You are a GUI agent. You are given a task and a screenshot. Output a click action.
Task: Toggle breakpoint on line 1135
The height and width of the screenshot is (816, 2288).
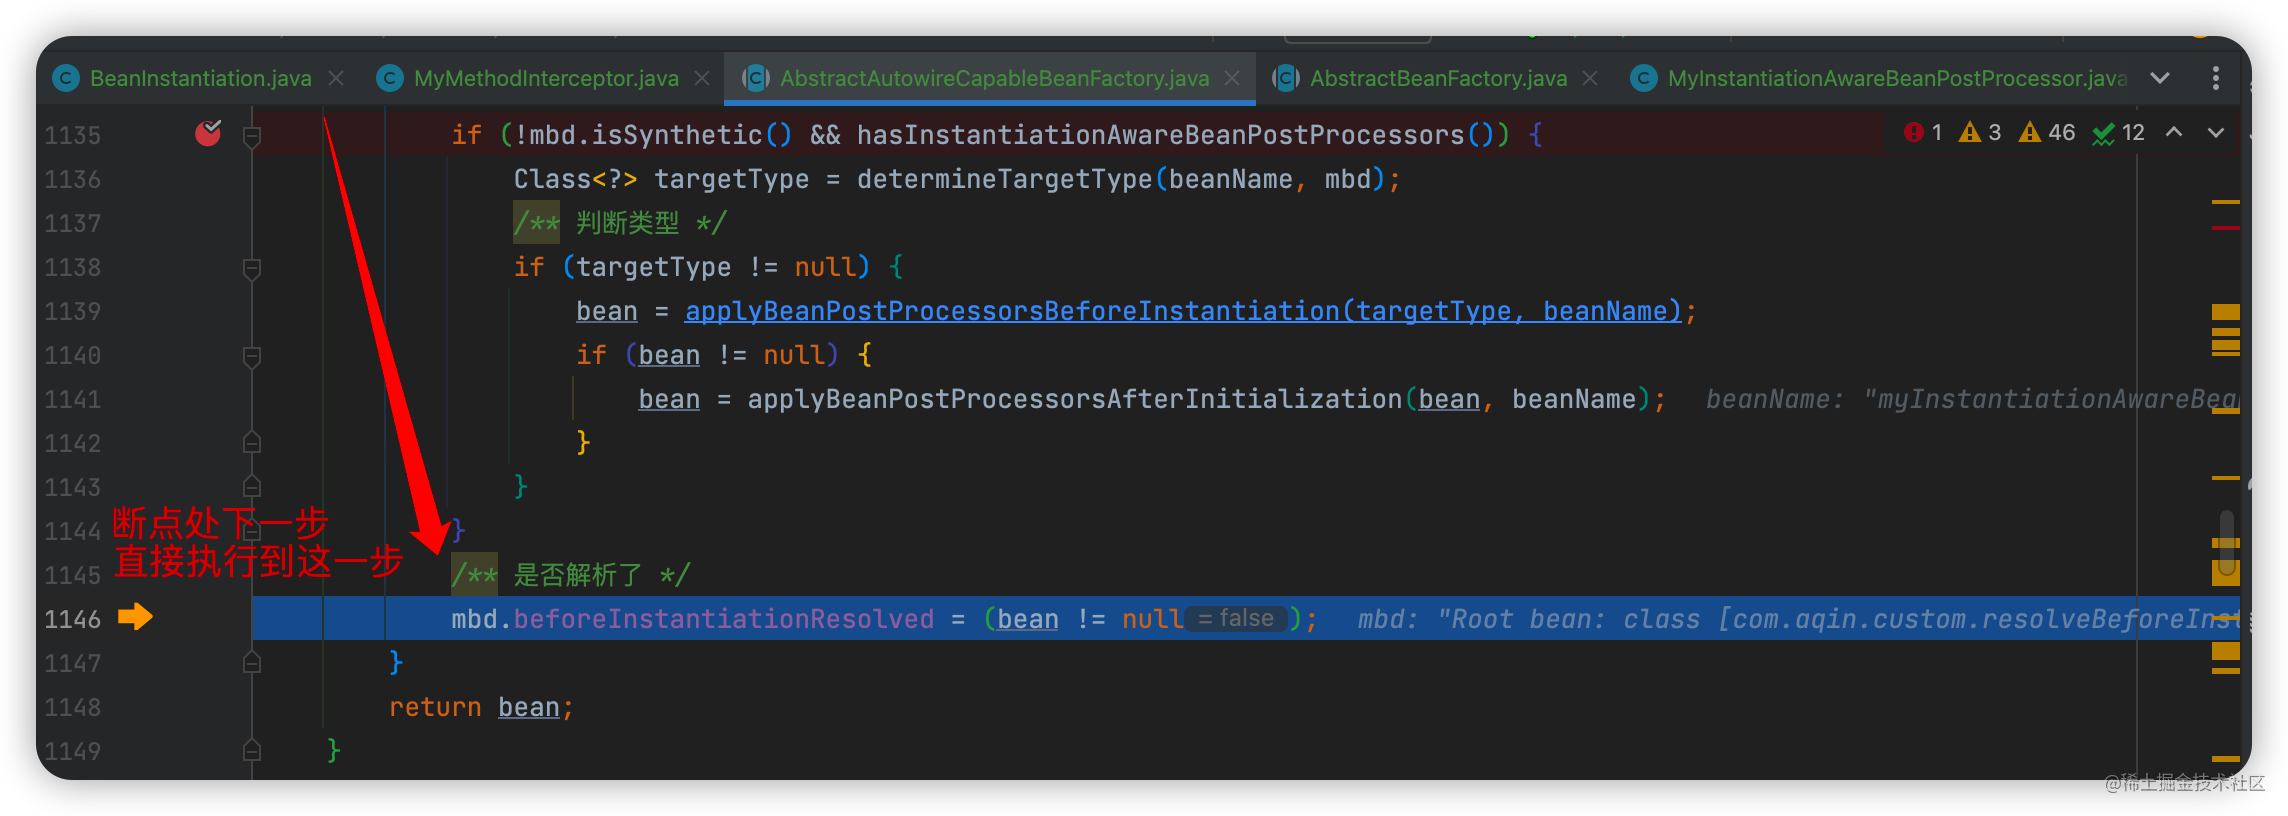(208, 132)
